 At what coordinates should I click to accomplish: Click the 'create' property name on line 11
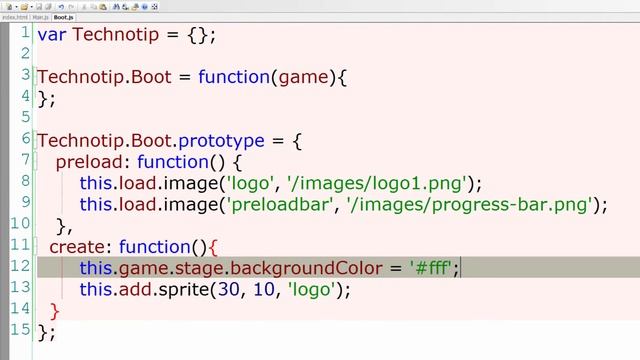coord(78,247)
